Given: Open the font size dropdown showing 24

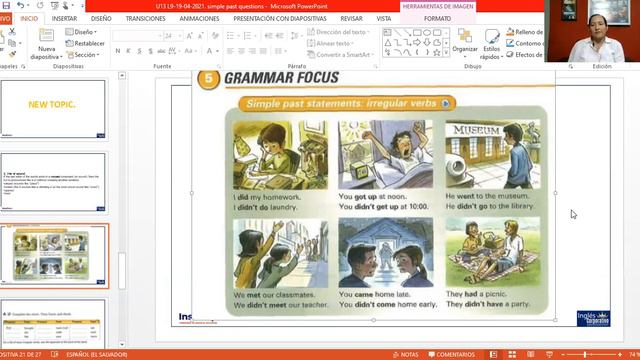Looking at the screenshot, I should tap(180, 36).
